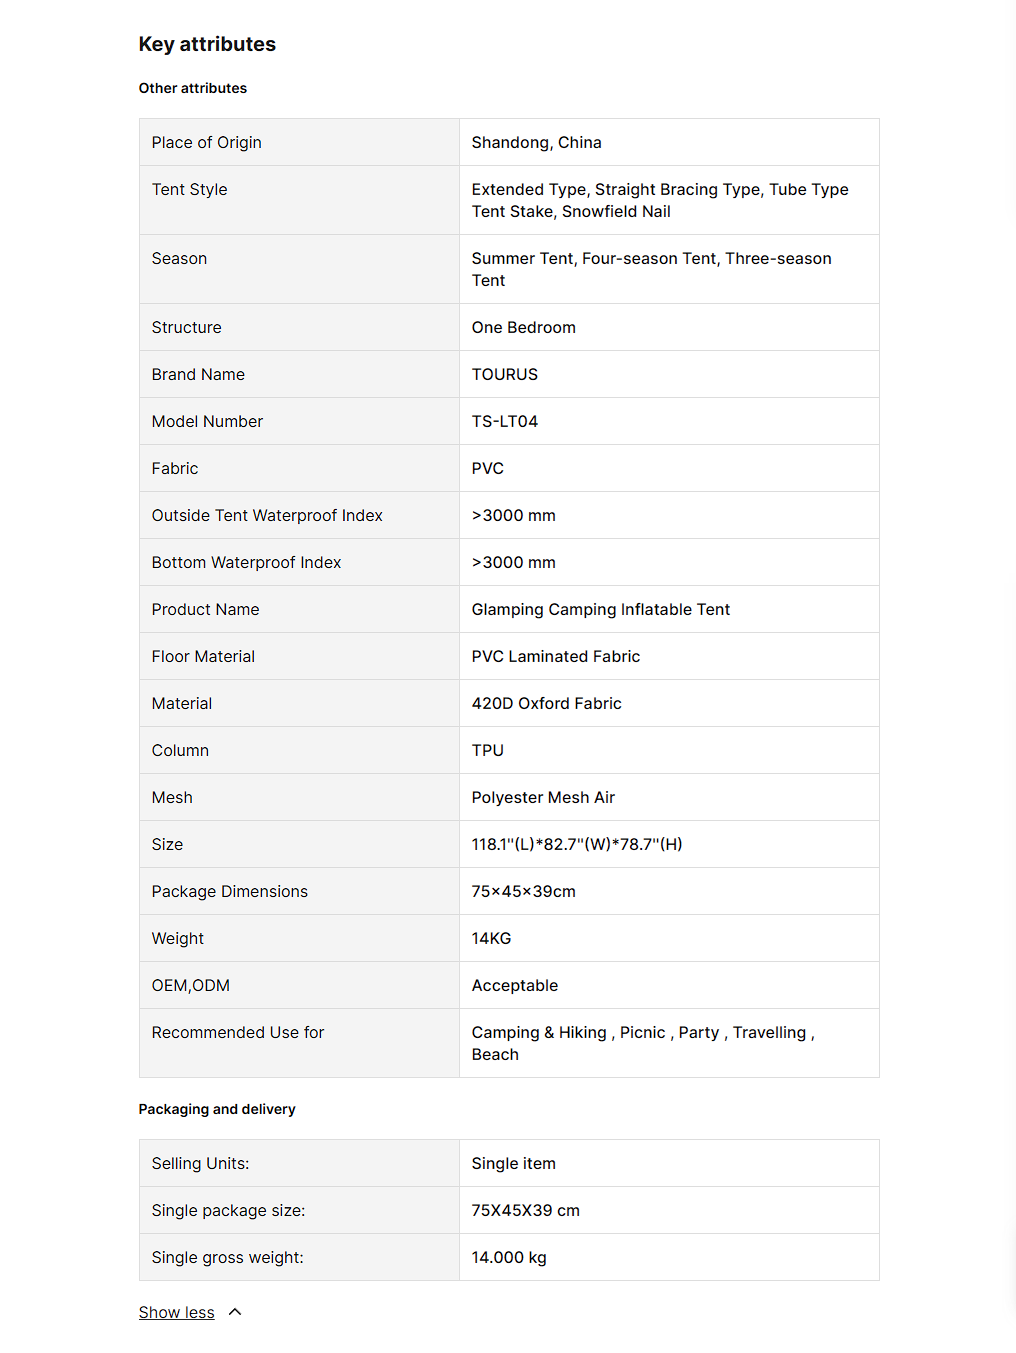Click the "PVC Laminated Fabric" floor material value
The width and height of the screenshot is (1016, 1353).
[555, 656]
